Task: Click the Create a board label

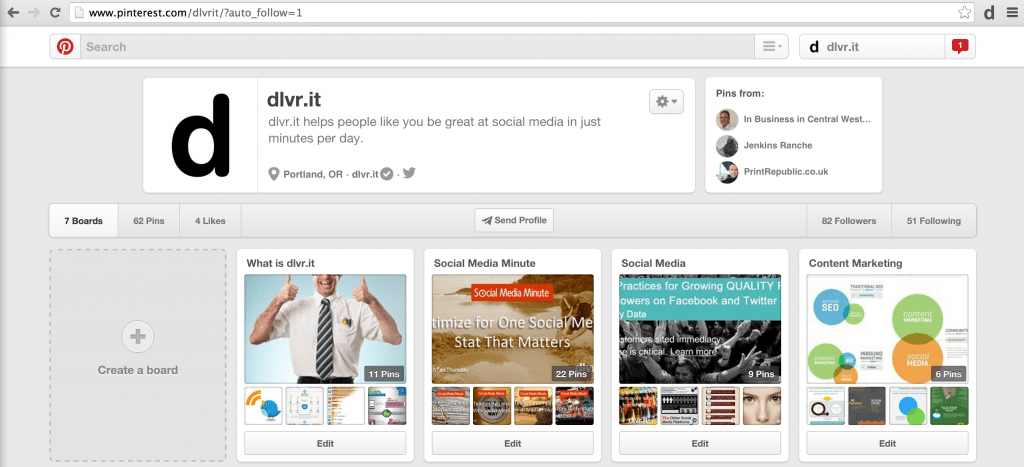Action: 138,370
